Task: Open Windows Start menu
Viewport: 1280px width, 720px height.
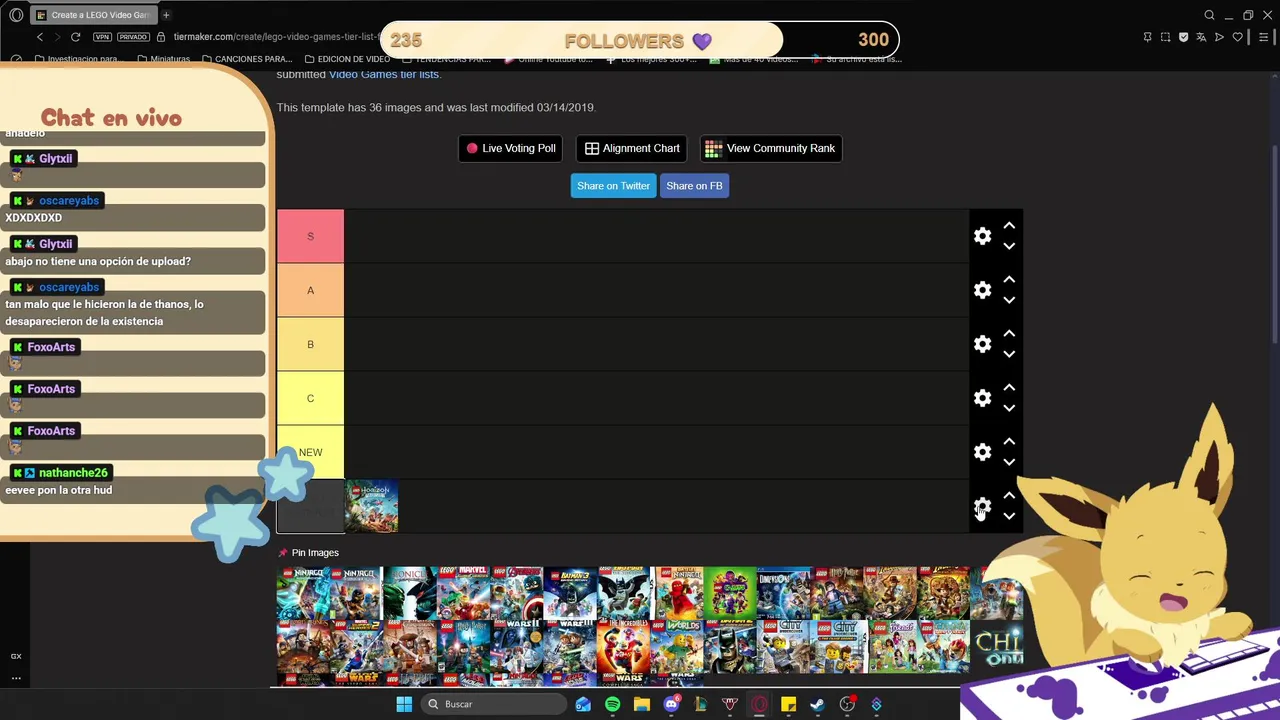Action: (404, 704)
